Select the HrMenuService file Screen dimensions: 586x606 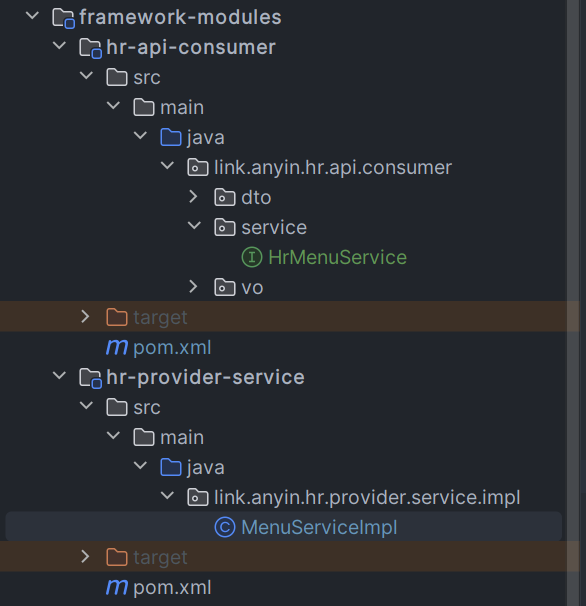[x=337, y=257]
